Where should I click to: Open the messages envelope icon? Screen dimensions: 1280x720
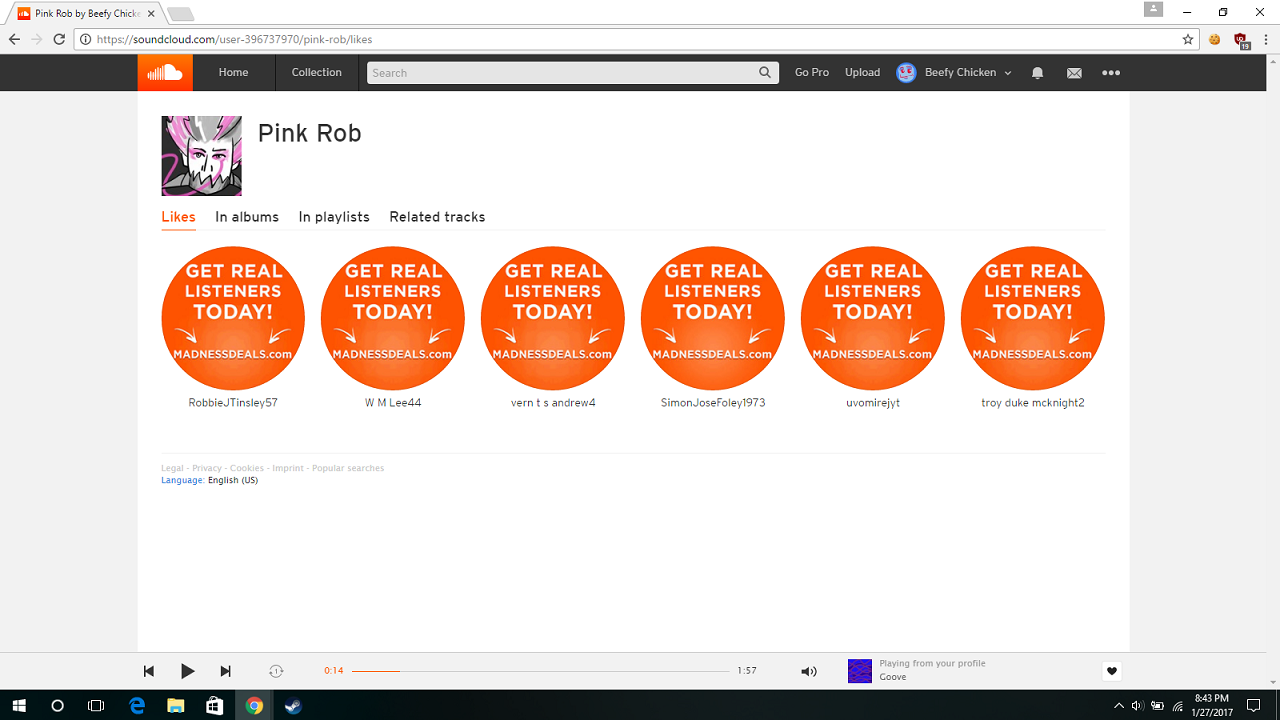[1074, 73]
